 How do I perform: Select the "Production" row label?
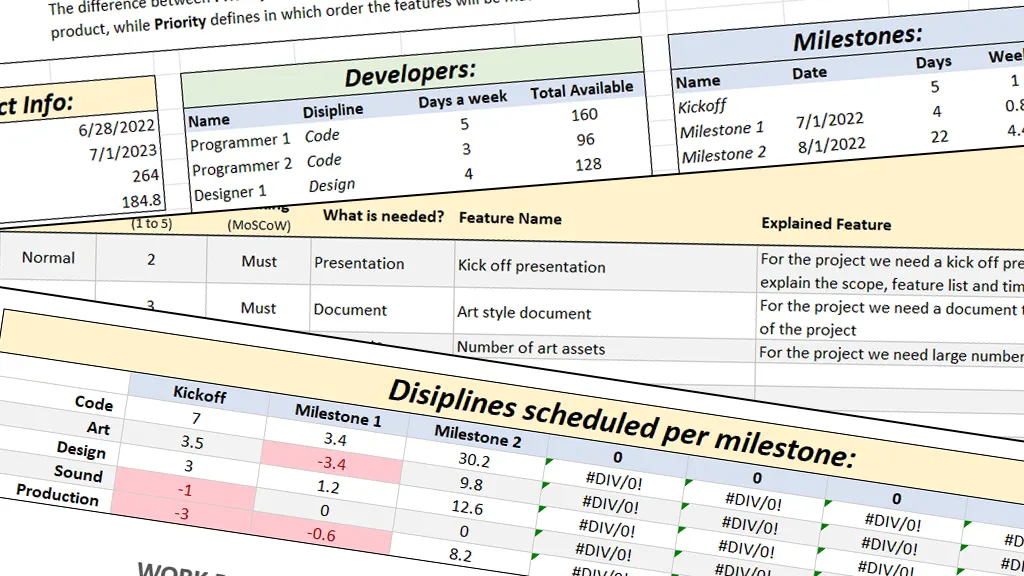(57, 495)
